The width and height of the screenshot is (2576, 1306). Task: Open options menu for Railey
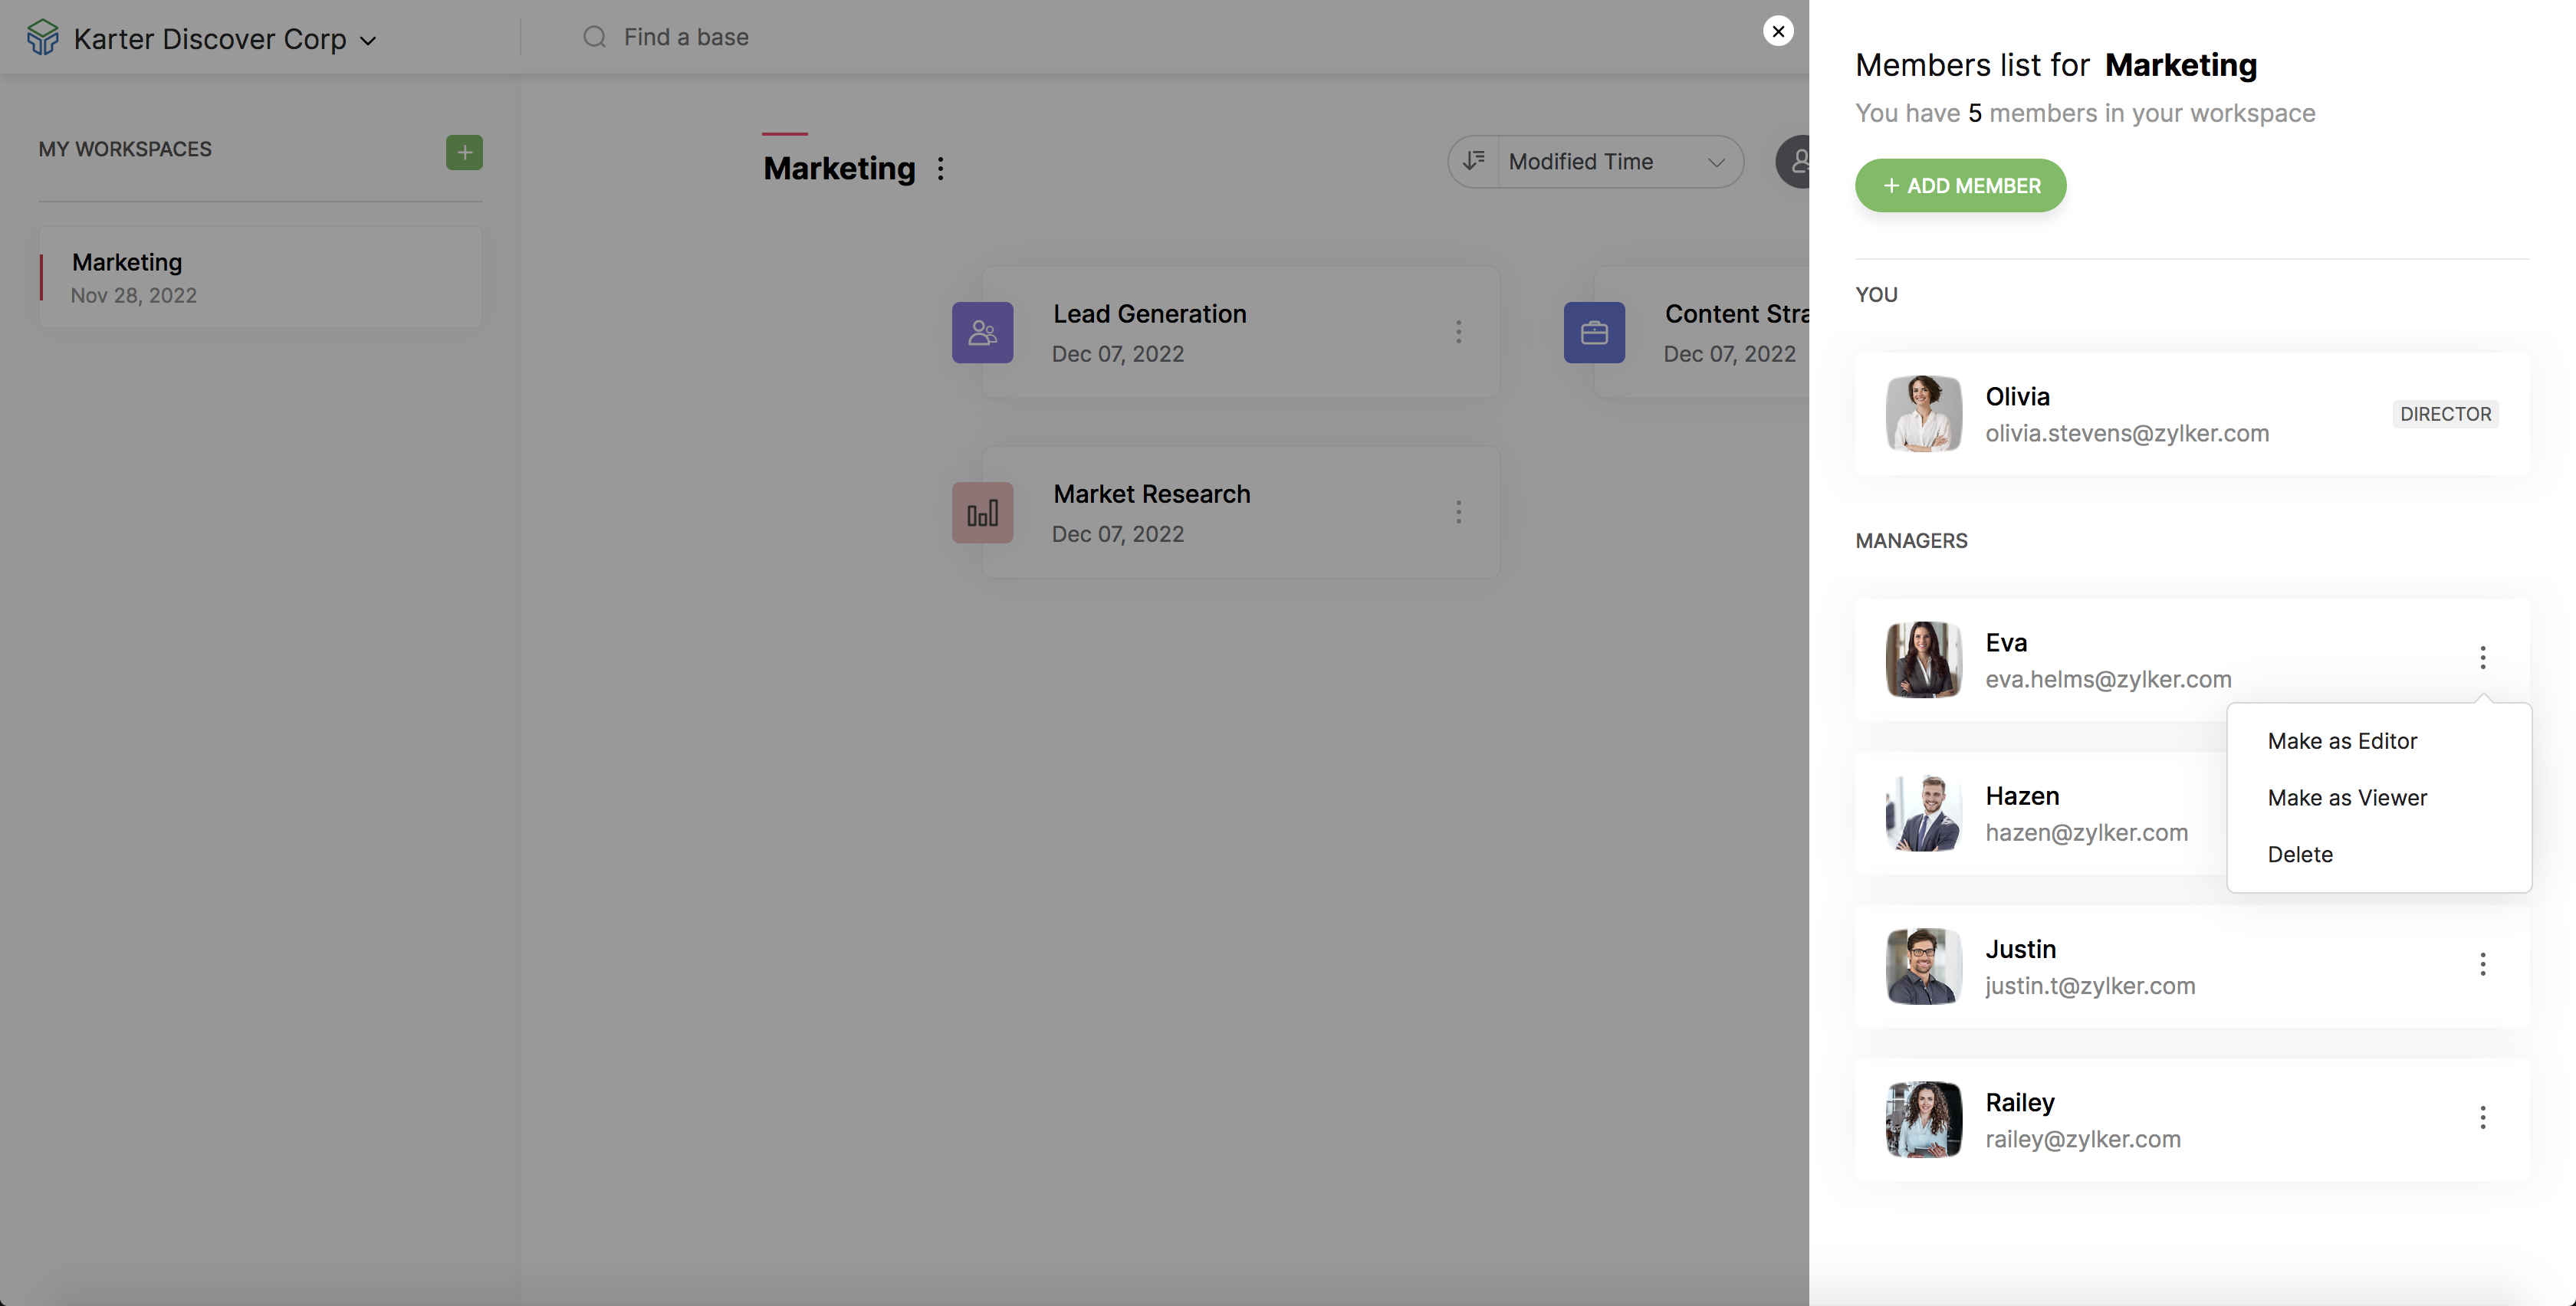point(2482,1118)
